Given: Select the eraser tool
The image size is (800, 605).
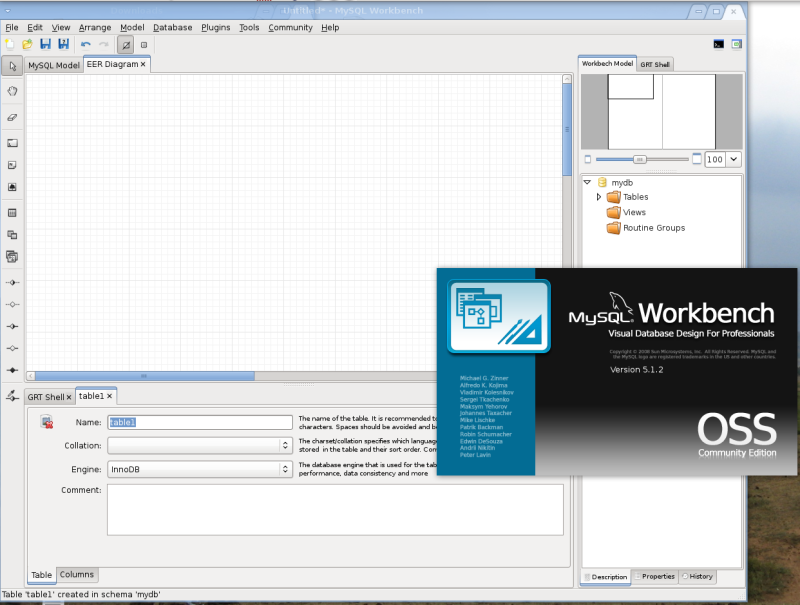Looking at the screenshot, I should (12, 117).
